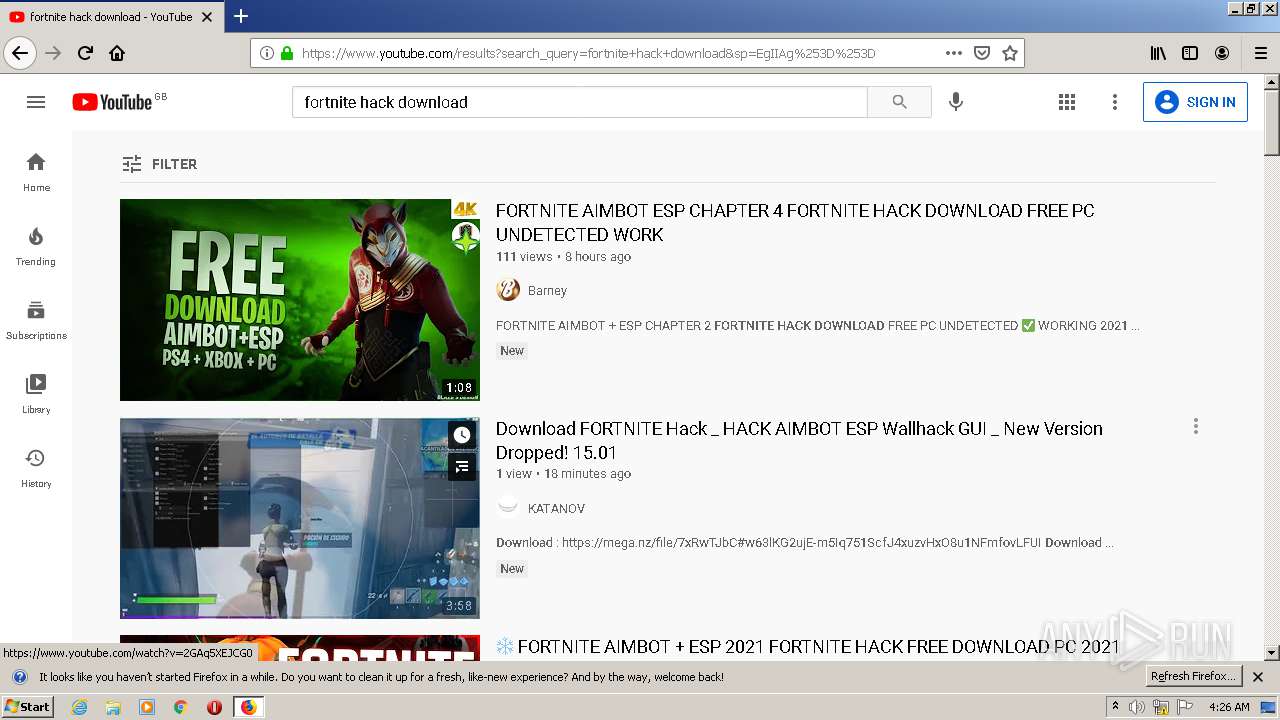This screenshot has height=720, width=1280.
Task: Open a new tab with the plus button
Action: [241, 16]
